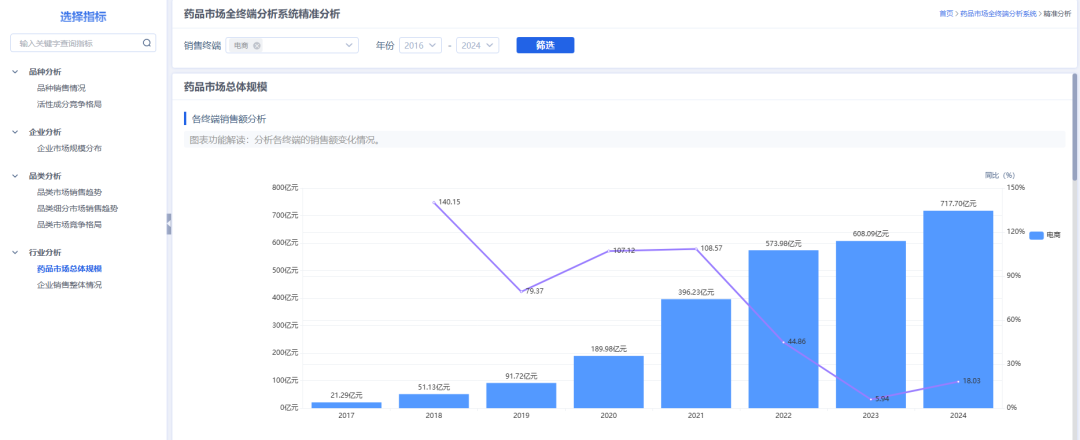Click the 各终端销售额分析 section title
This screenshot has height=440, width=1080.
tap(229, 119)
